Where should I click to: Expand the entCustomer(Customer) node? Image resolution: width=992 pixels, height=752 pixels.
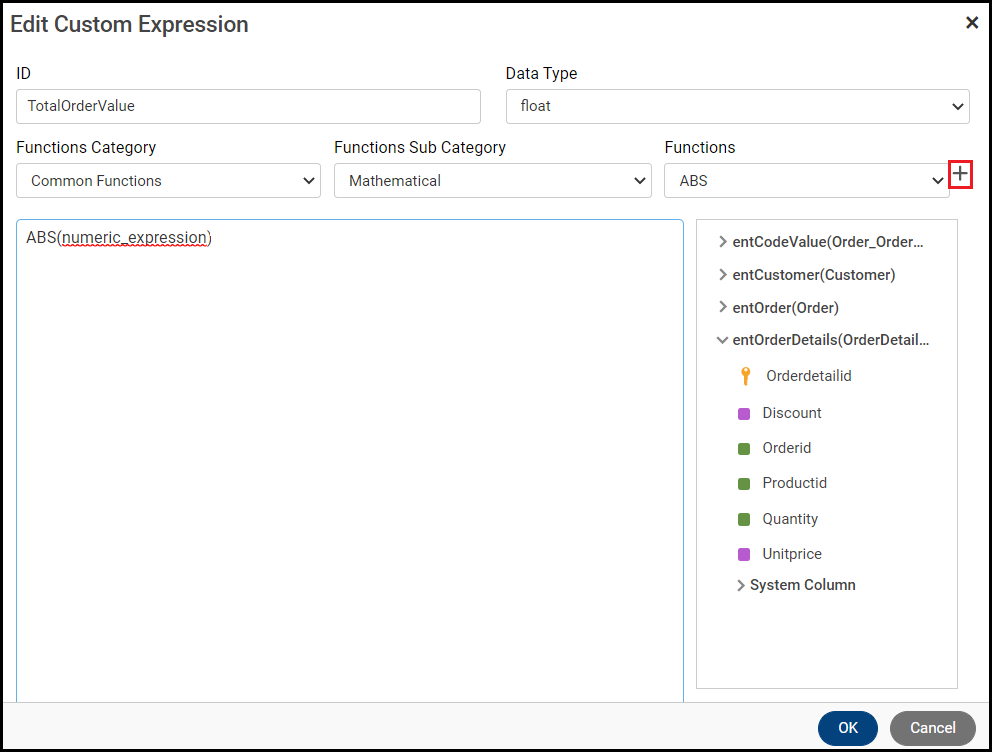click(723, 275)
